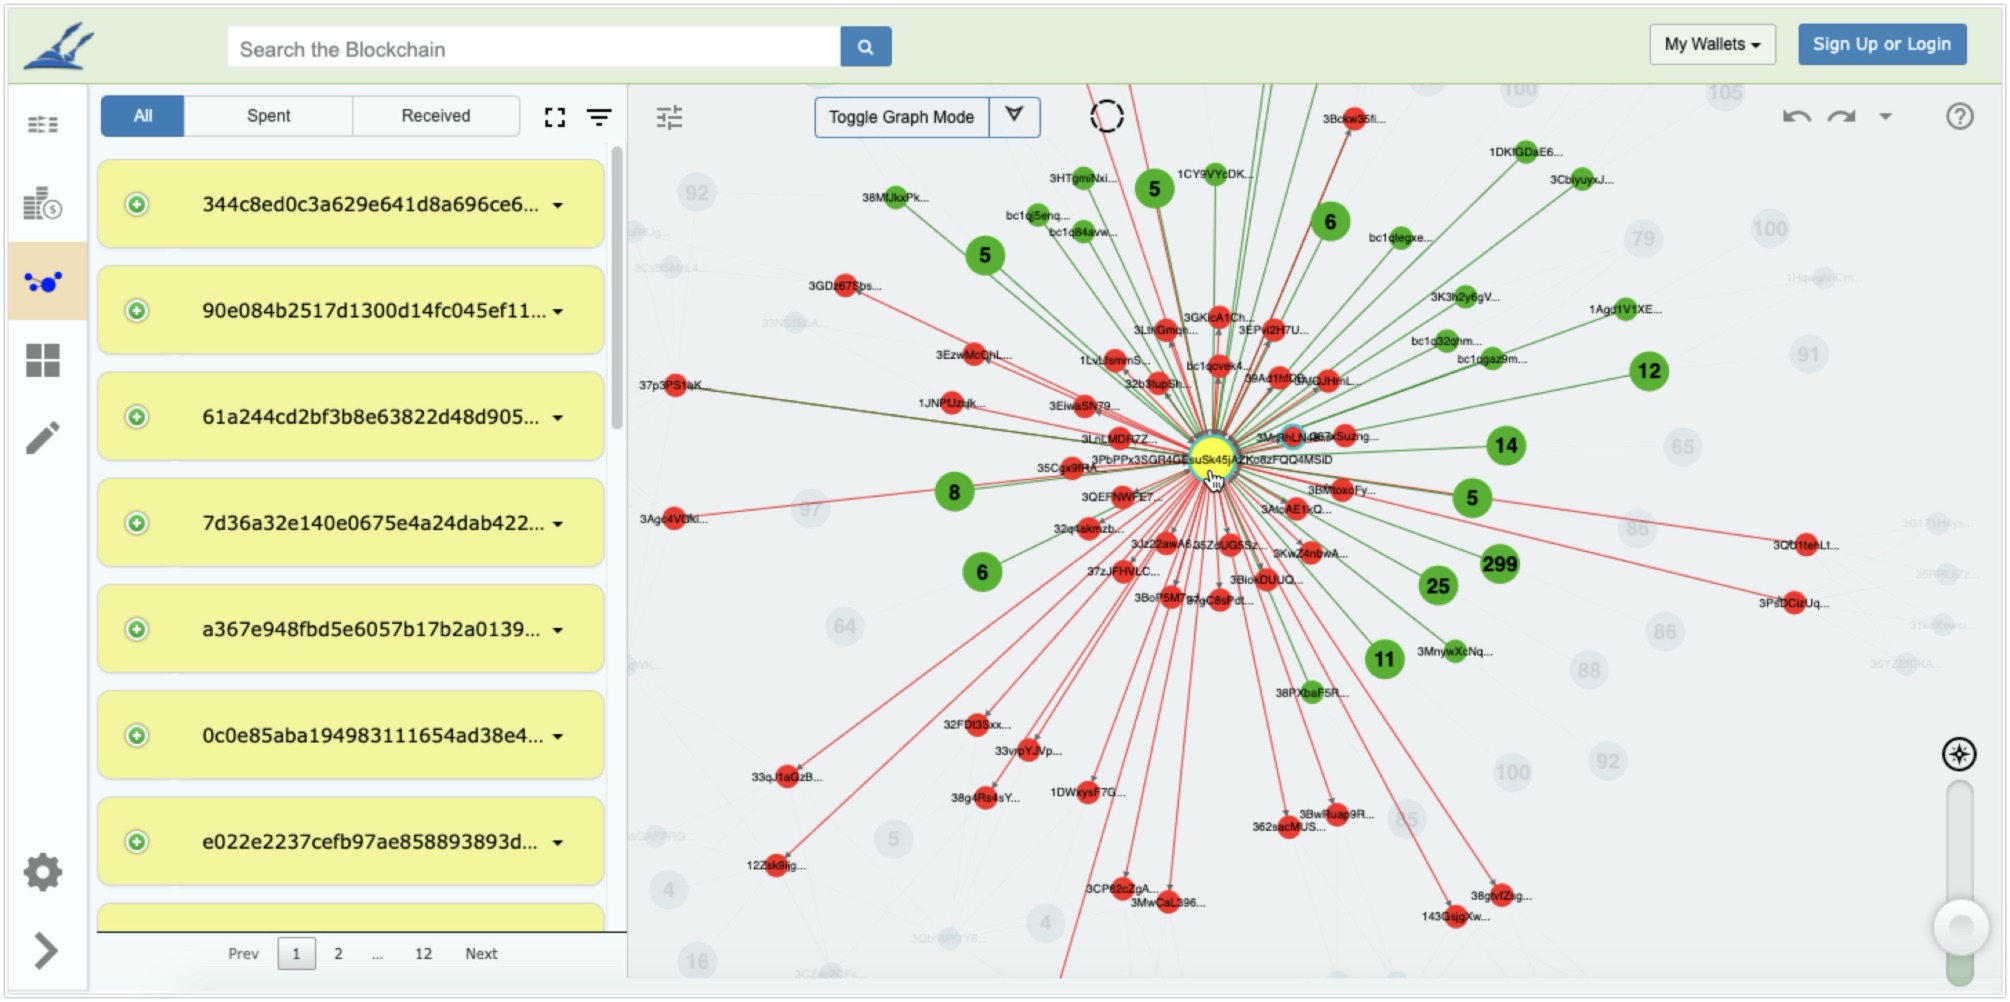Toggle plus icon on 344c8ed0c3a6 transaction
This screenshot has height=1002, width=2010.
[137, 205]
